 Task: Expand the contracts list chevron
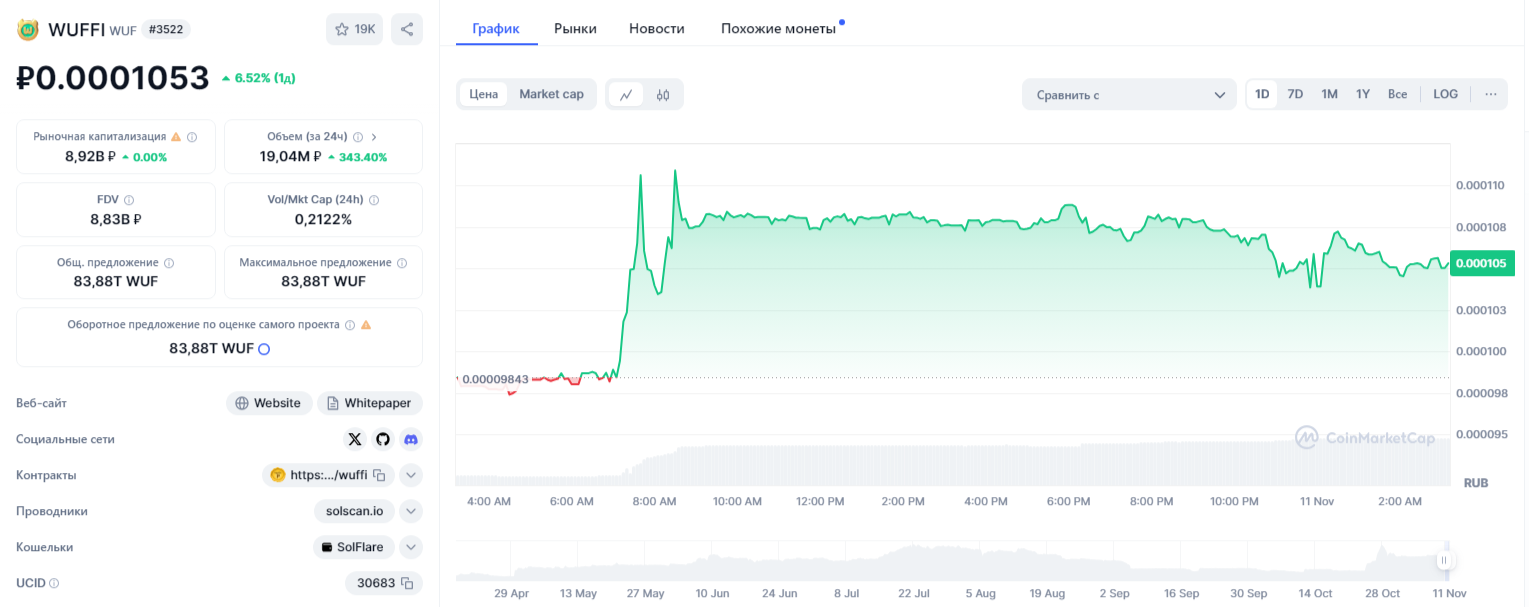pyautogui.click(x=411, y=475)
